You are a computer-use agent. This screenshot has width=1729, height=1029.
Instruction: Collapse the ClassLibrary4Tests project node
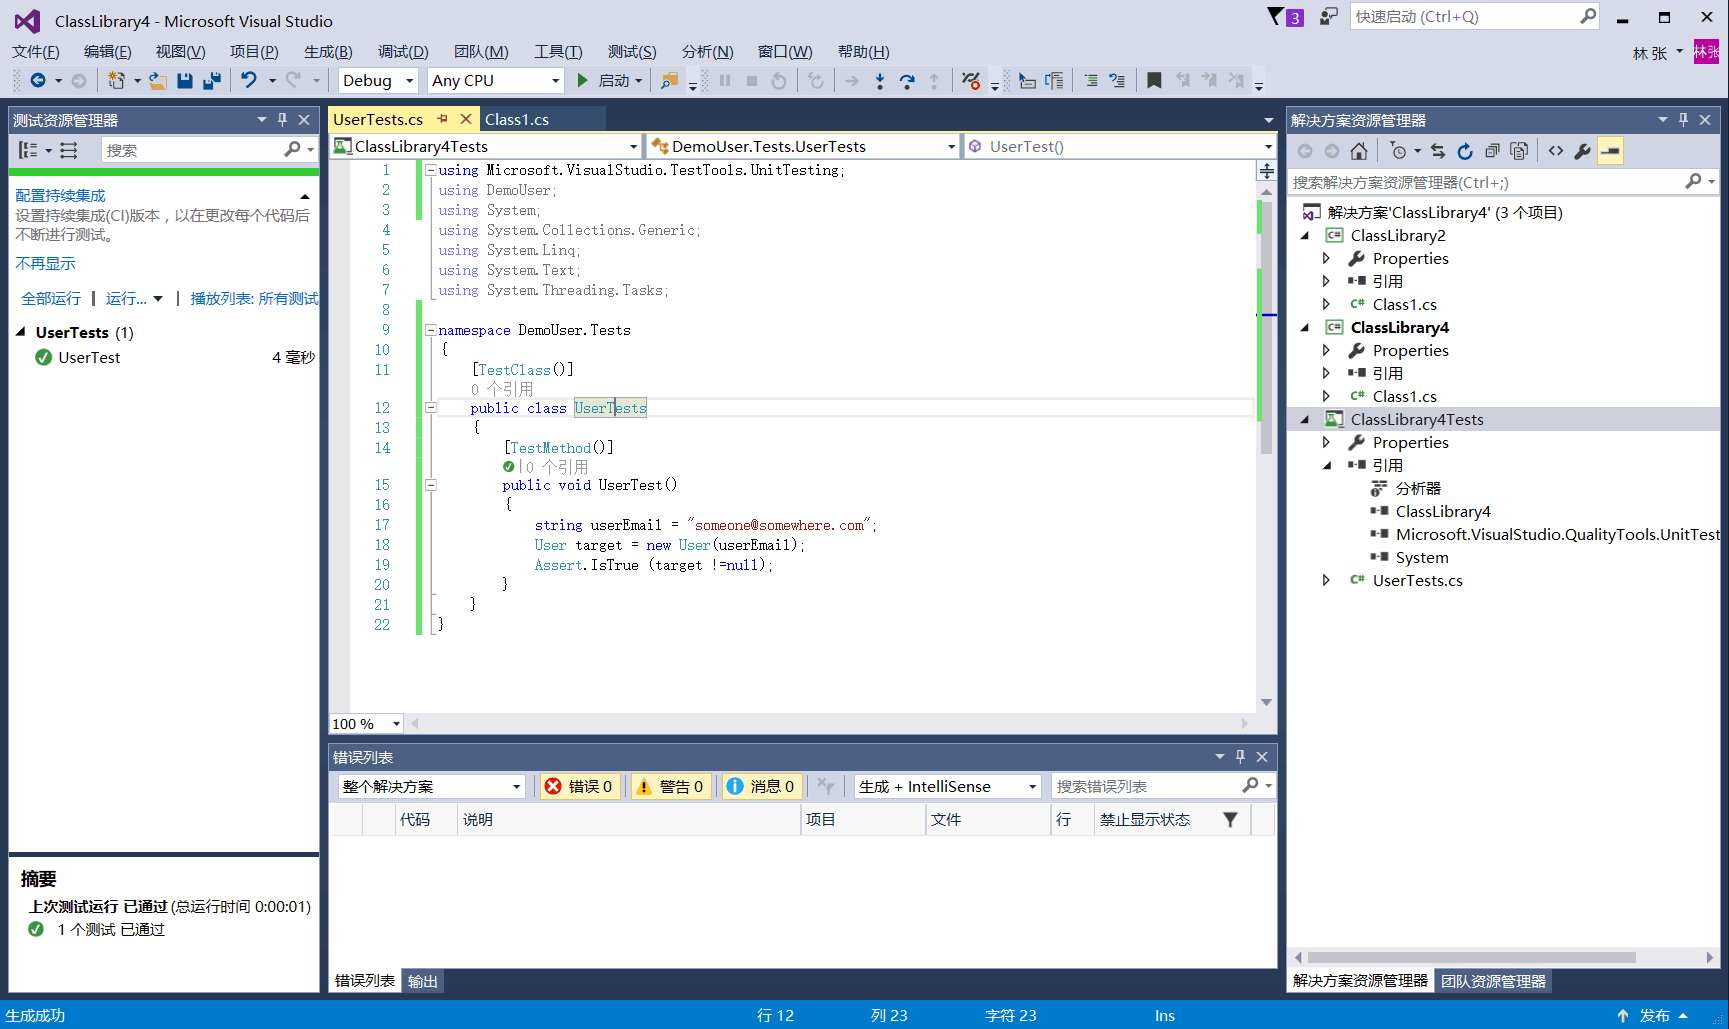point(1304,420)
